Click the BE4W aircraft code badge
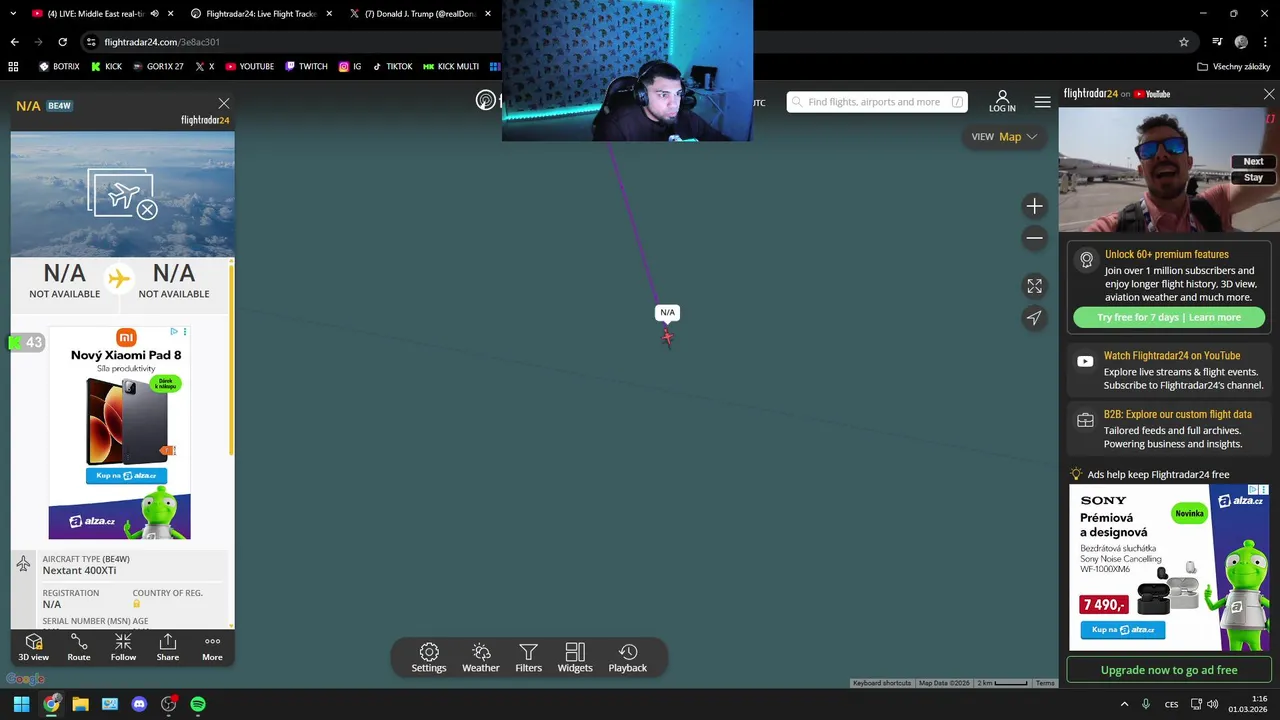The height and width of the screenshot is (720, 1280). pos(59,106)
